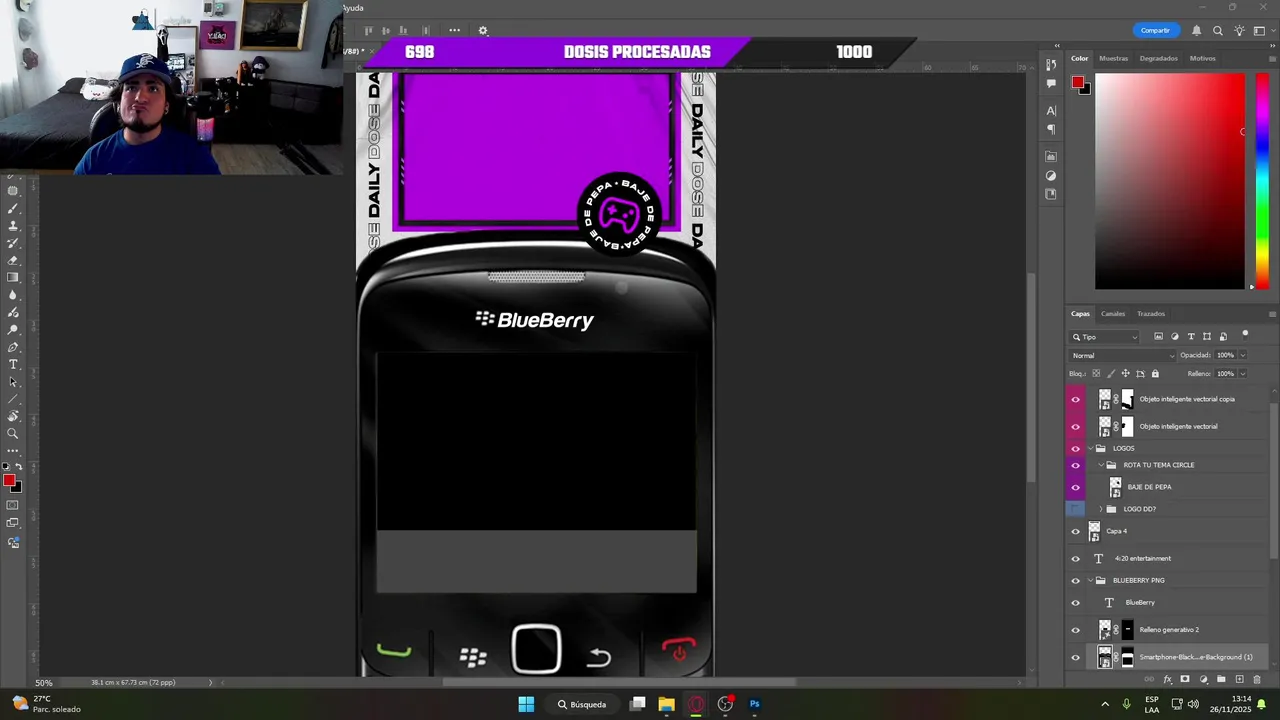
Task: Delete layer trash icon
Action: [1257, 680]
